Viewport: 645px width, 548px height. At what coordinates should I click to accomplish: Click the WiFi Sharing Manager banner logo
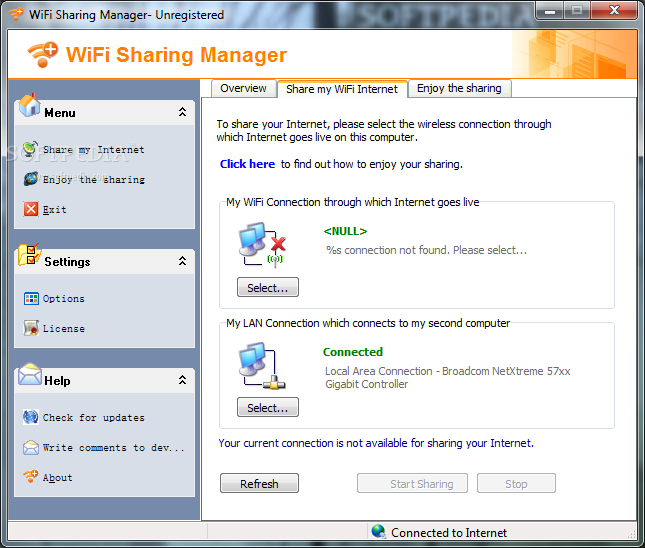tap(43, 54)
